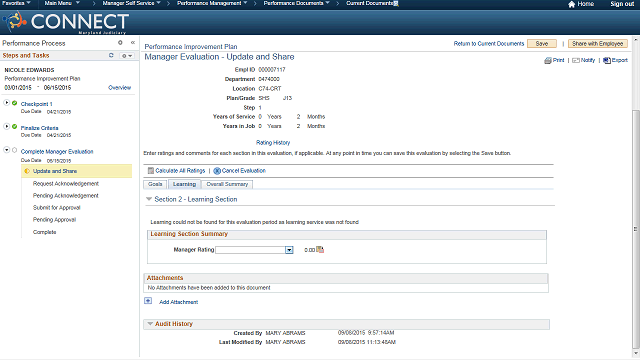Click Request Acknowledgement step text
This screenshot has height=360, width=640.
[66, 184]
